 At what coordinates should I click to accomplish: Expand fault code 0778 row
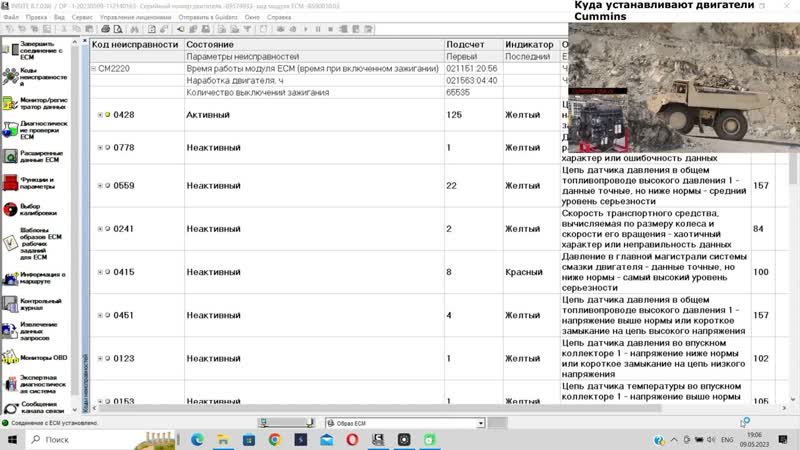(100, 147)
